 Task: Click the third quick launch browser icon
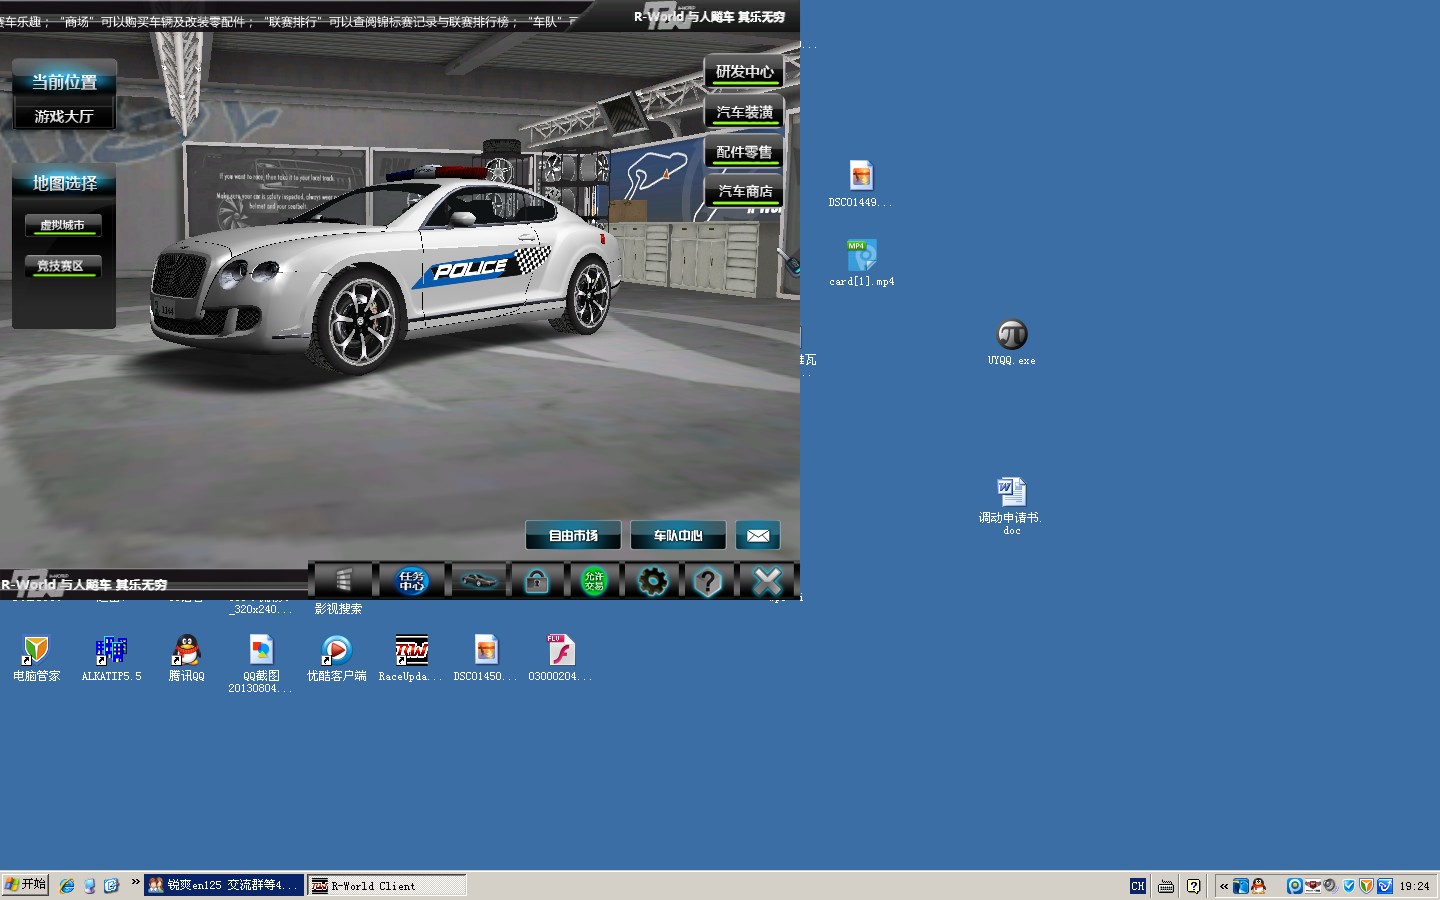(x=111, y=886)
